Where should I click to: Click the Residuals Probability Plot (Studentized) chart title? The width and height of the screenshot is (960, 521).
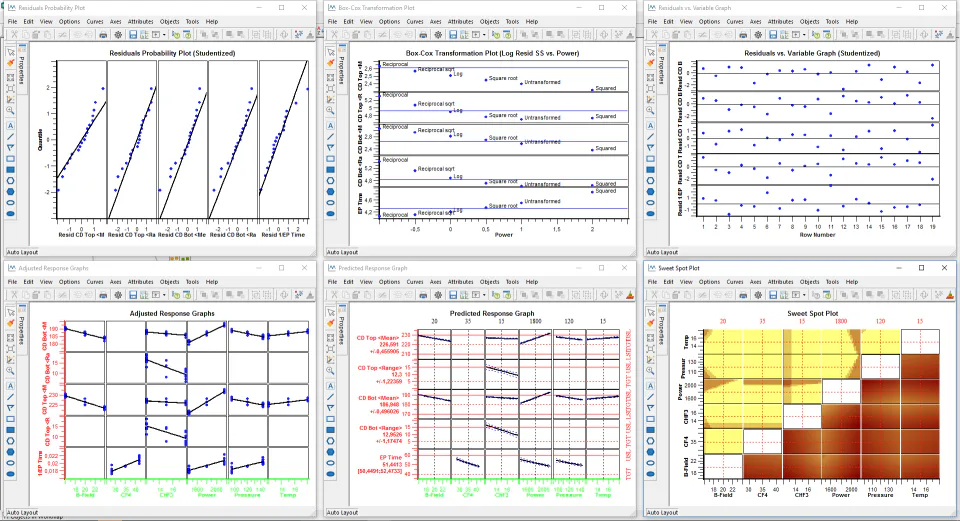(172, 53)
